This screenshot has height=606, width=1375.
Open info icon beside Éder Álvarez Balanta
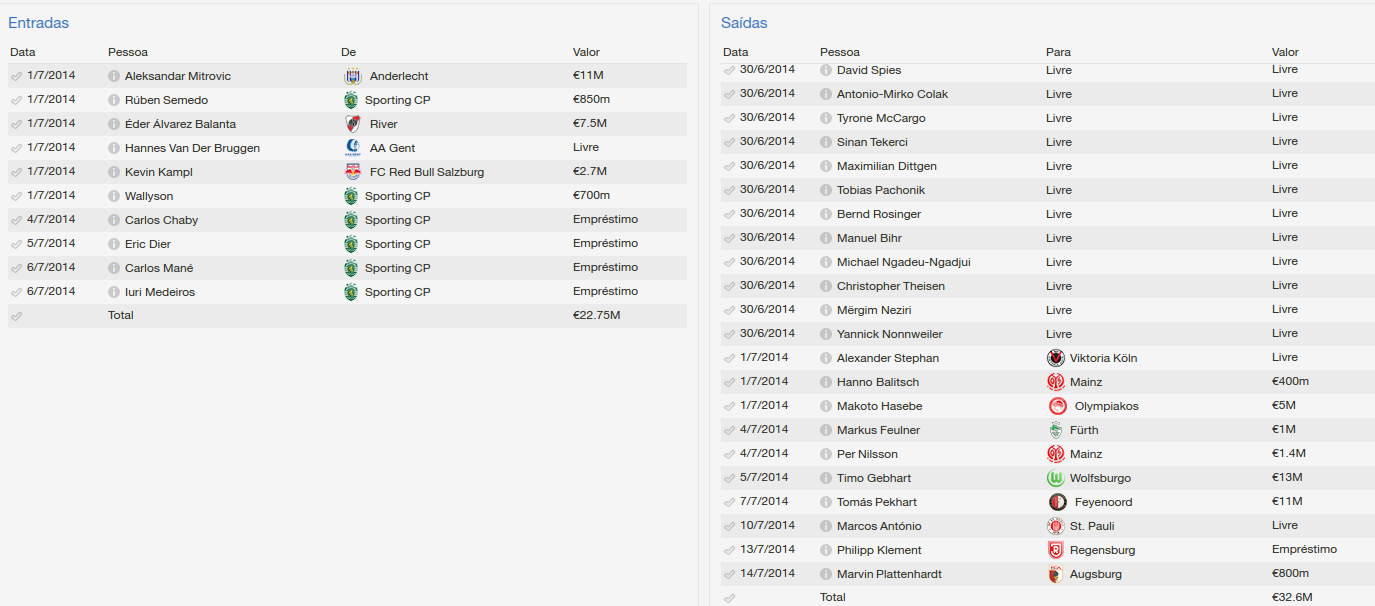(114, 124)
